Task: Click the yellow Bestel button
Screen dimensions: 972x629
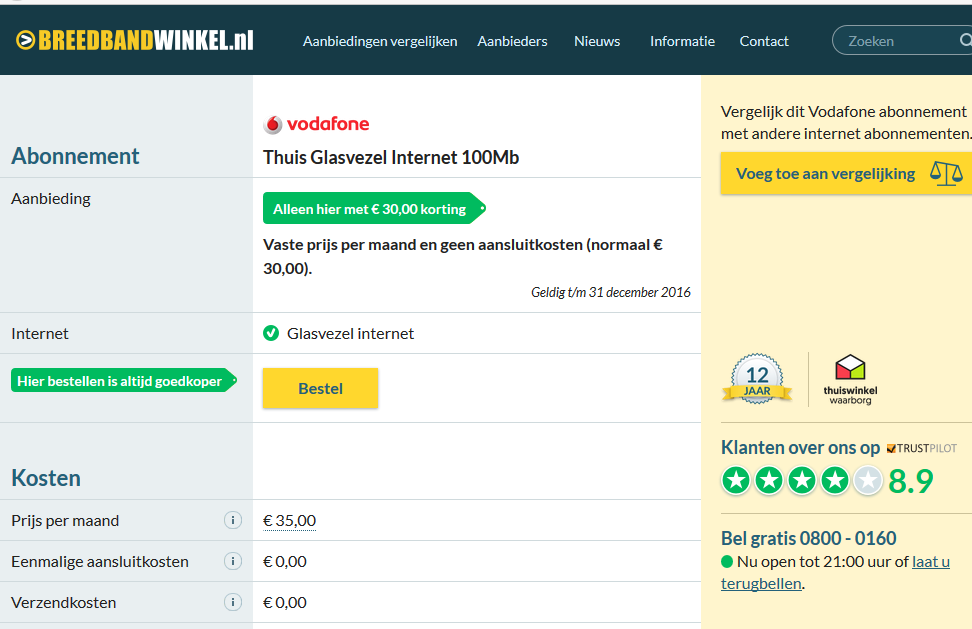Action: [320, 389]
